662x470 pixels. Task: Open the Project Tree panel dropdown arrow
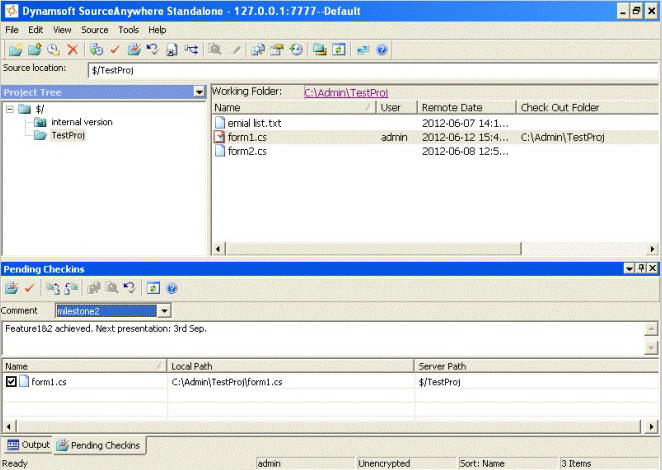[200, 92]
